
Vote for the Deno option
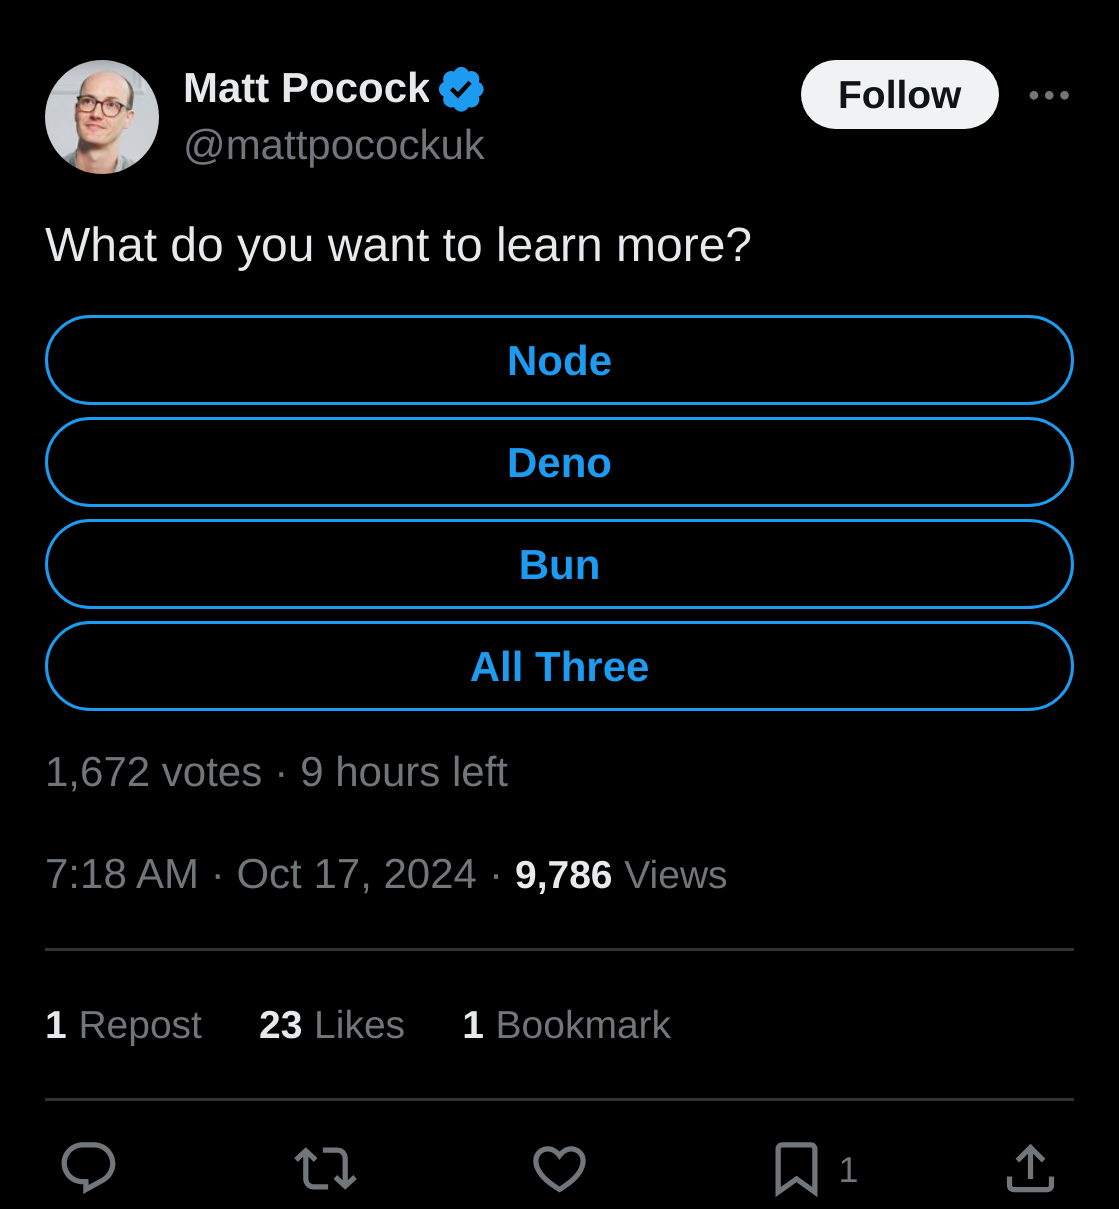pos(559,462)
